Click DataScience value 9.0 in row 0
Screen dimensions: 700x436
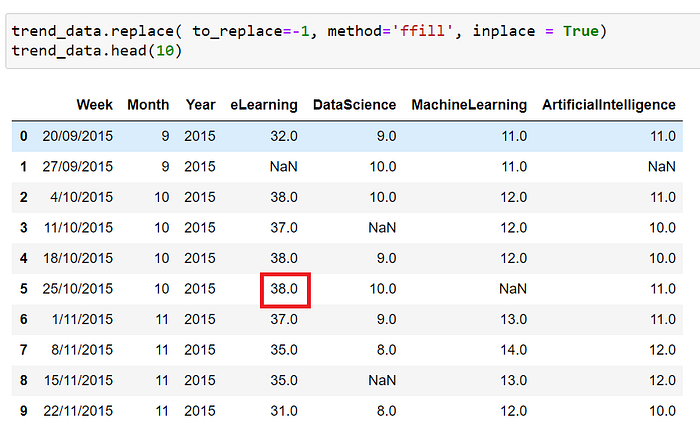click(x=386, y=136)
